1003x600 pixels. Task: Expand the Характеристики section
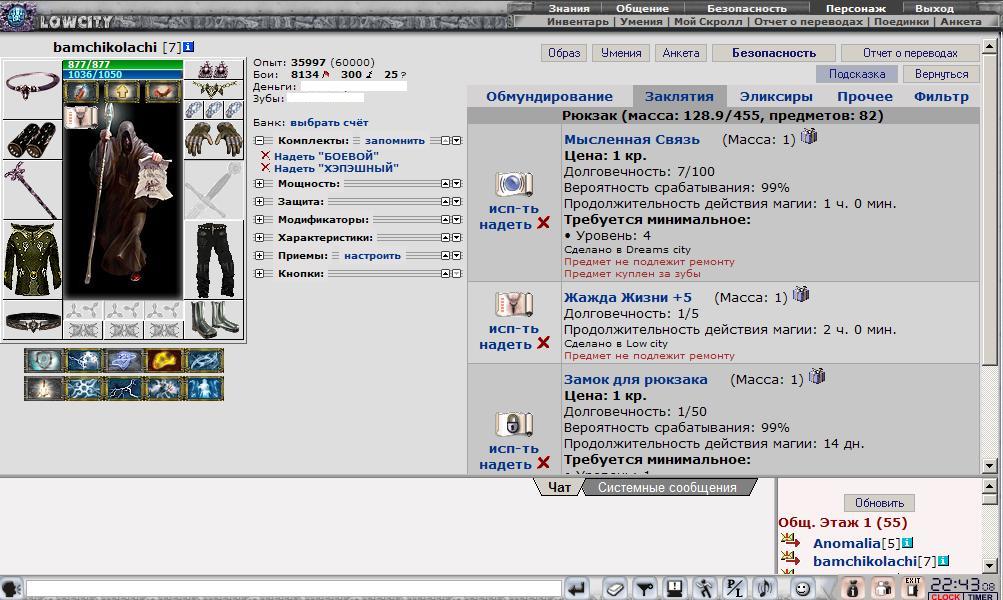[259, 237]
